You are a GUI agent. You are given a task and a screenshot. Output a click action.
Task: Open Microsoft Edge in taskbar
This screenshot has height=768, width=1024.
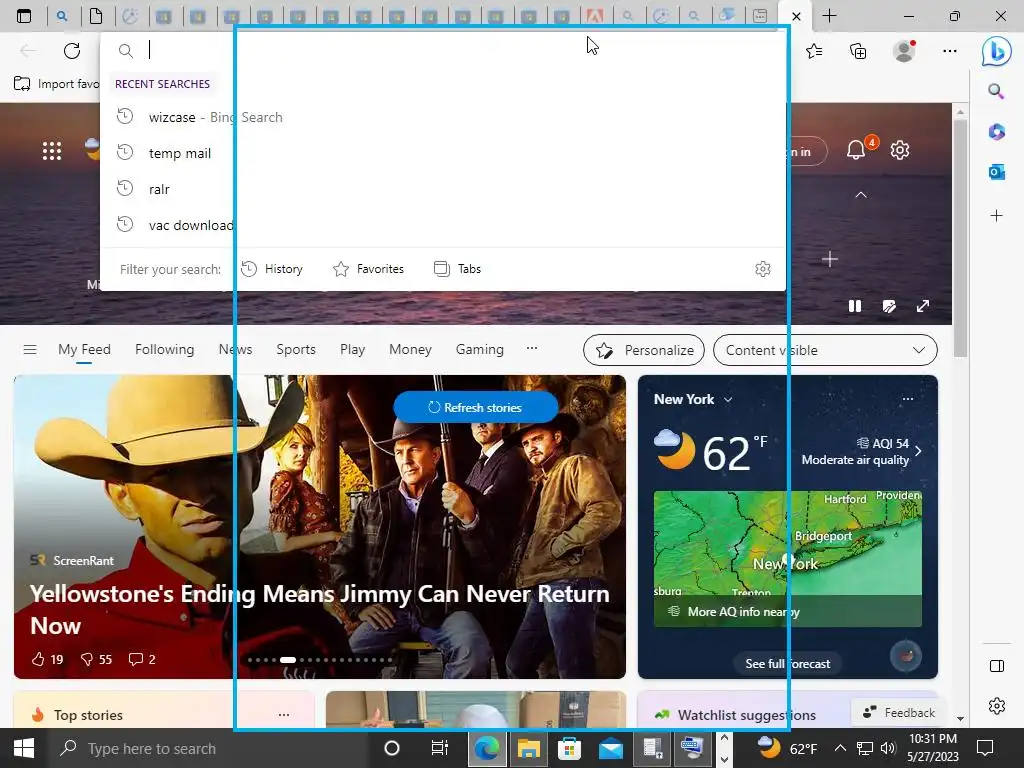pyautogui.click(x=487, y=748)
